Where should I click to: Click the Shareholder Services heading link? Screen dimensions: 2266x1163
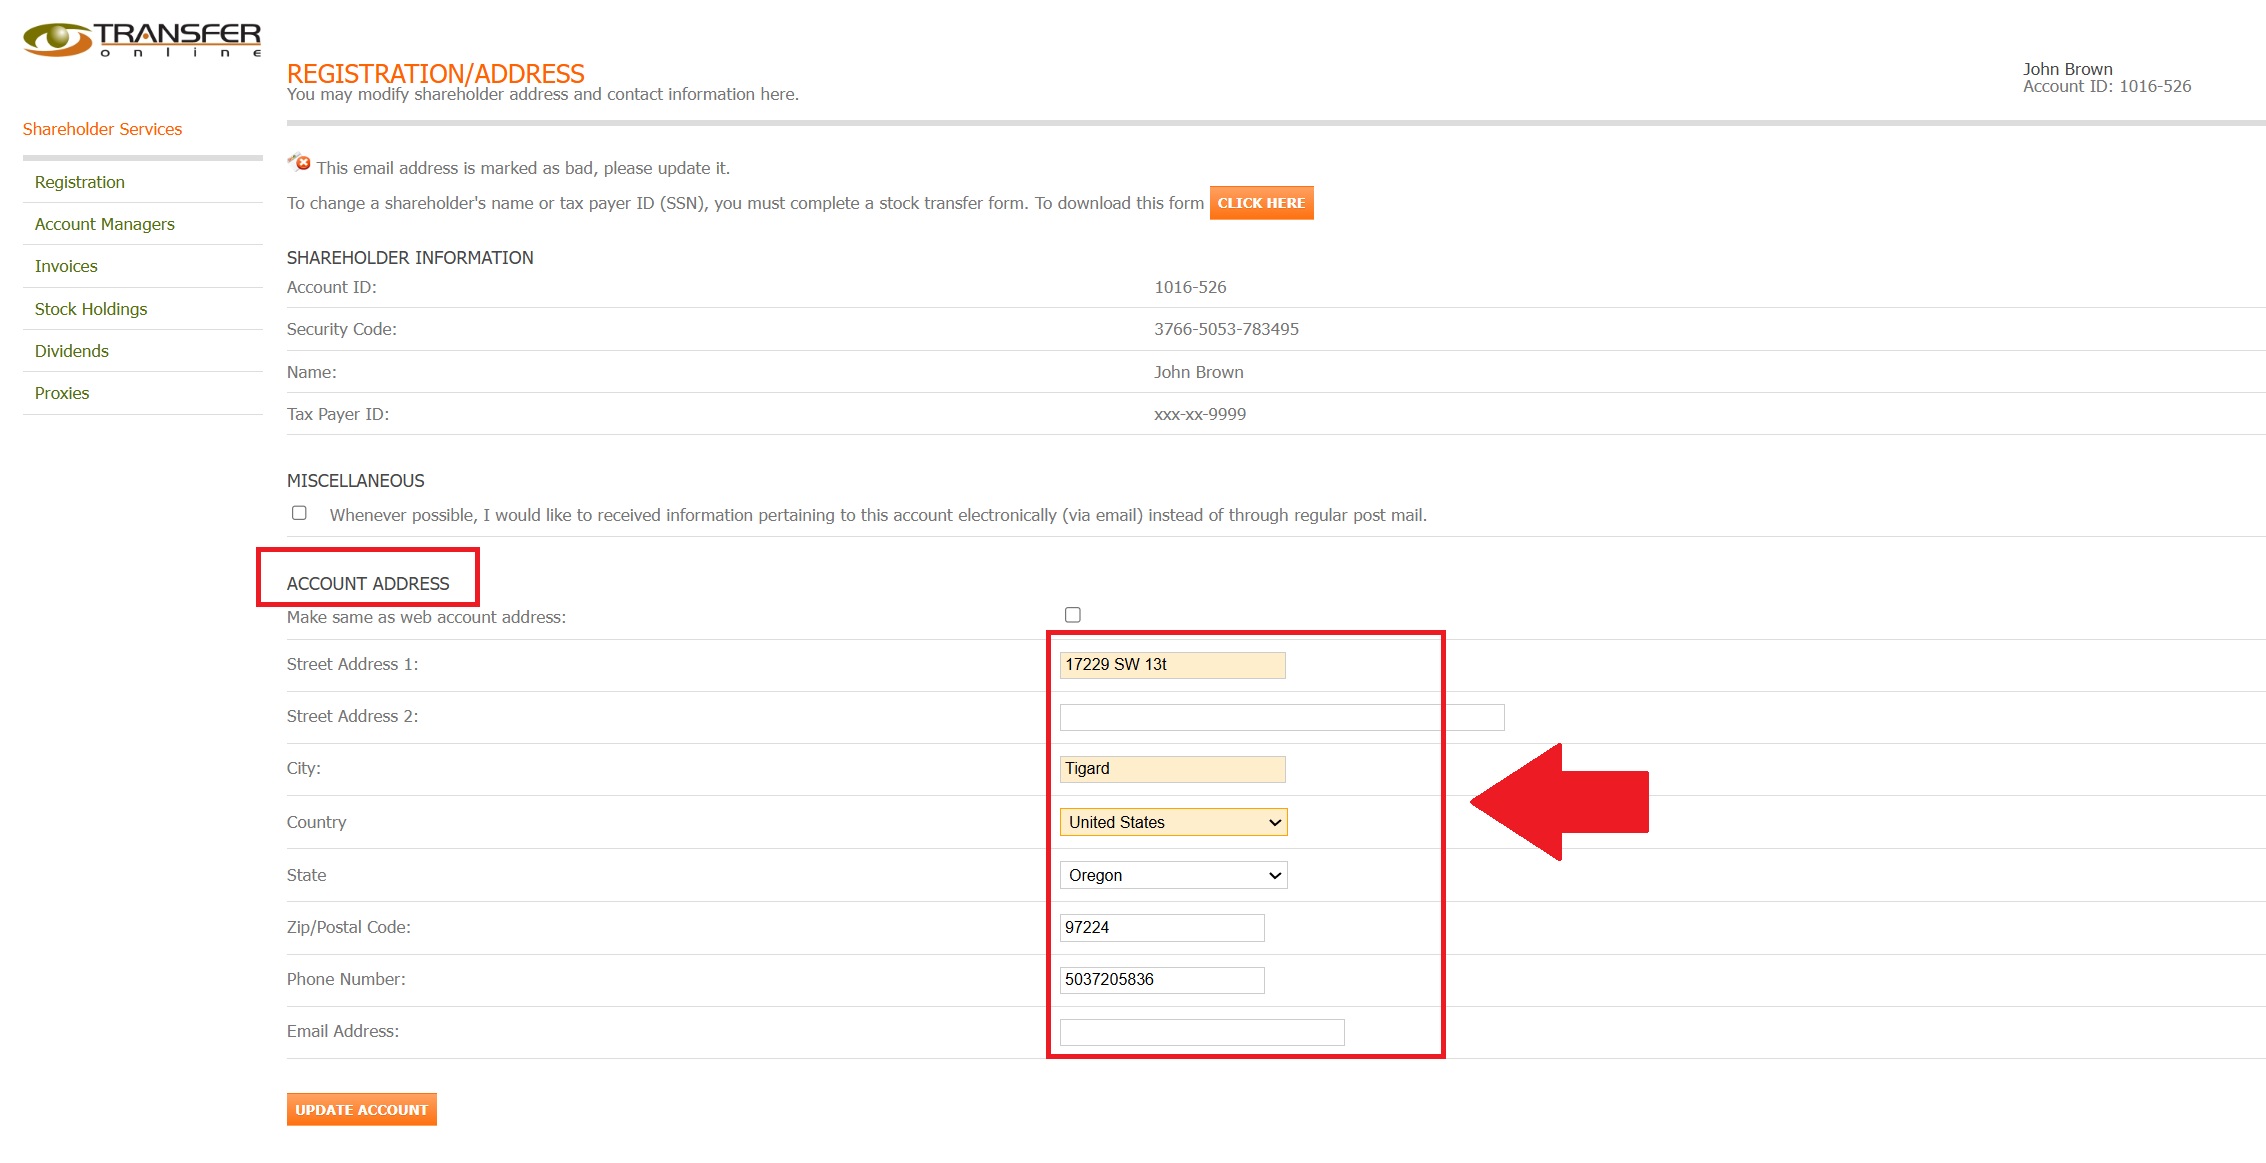tap(102, 129)
